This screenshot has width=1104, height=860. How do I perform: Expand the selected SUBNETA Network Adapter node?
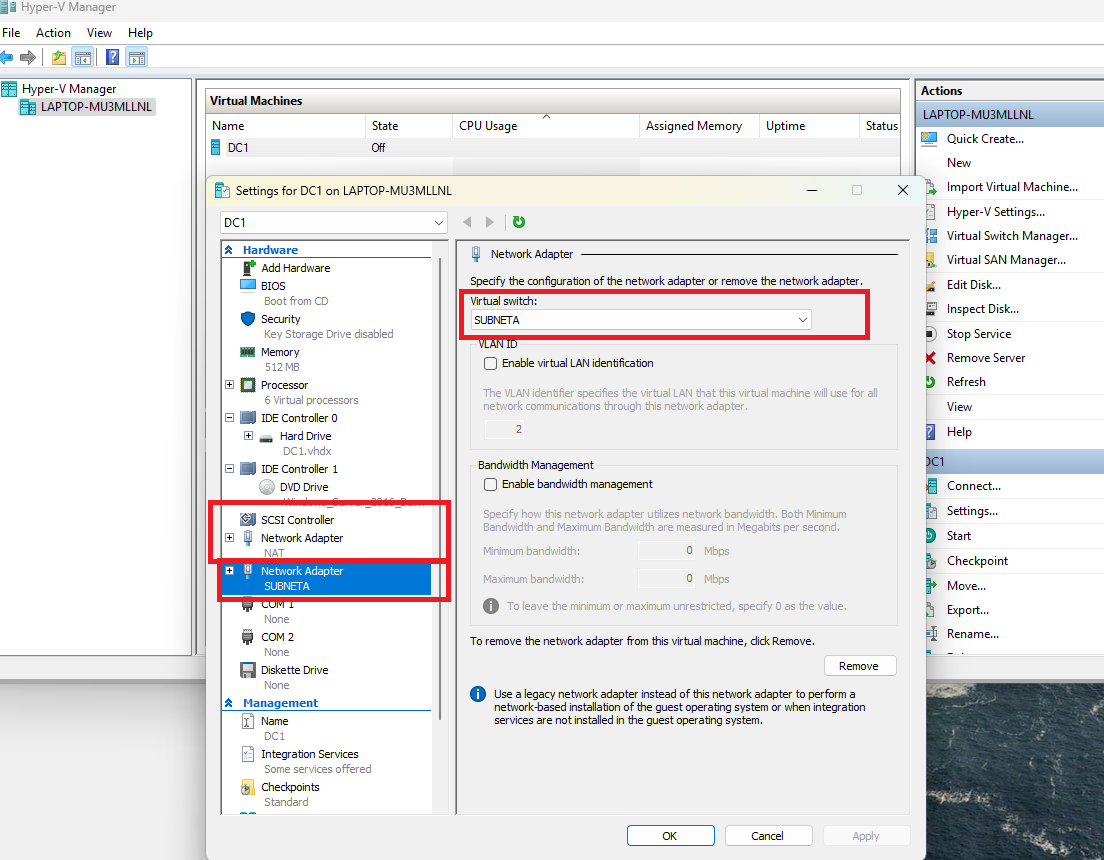coord(230,571)
